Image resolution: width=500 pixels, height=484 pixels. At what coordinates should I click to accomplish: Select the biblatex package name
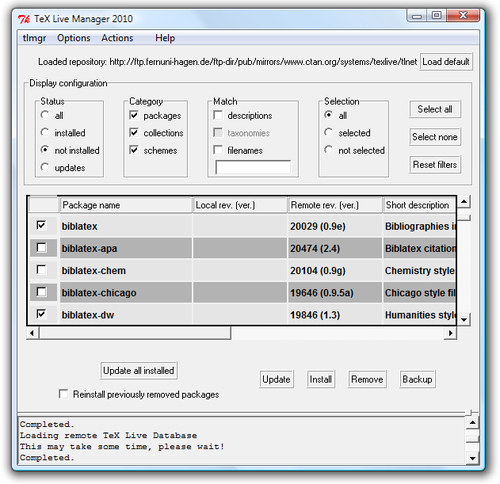tap(80, 226)
